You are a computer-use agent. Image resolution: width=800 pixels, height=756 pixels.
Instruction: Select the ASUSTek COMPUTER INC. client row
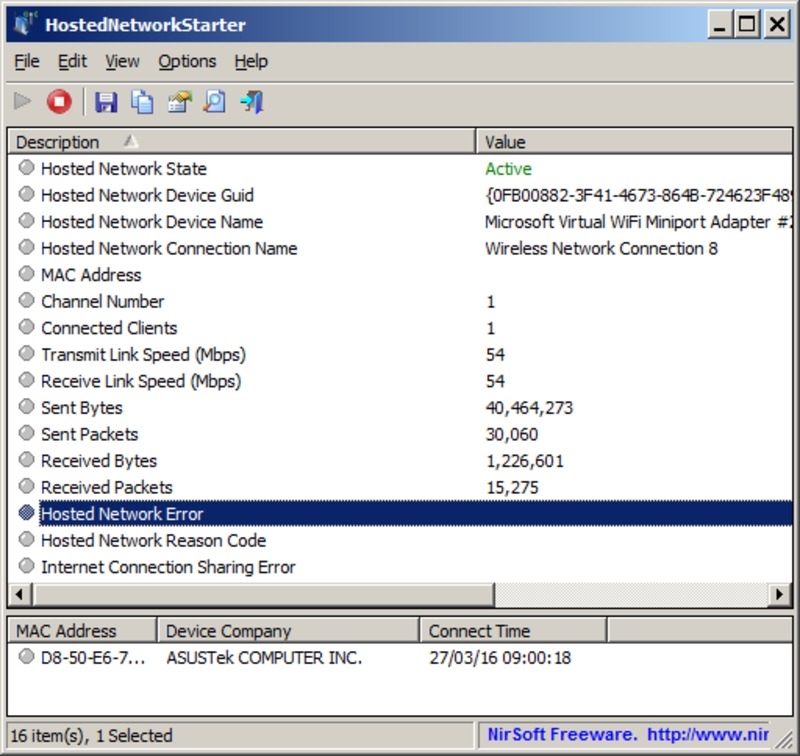(264, 658)
